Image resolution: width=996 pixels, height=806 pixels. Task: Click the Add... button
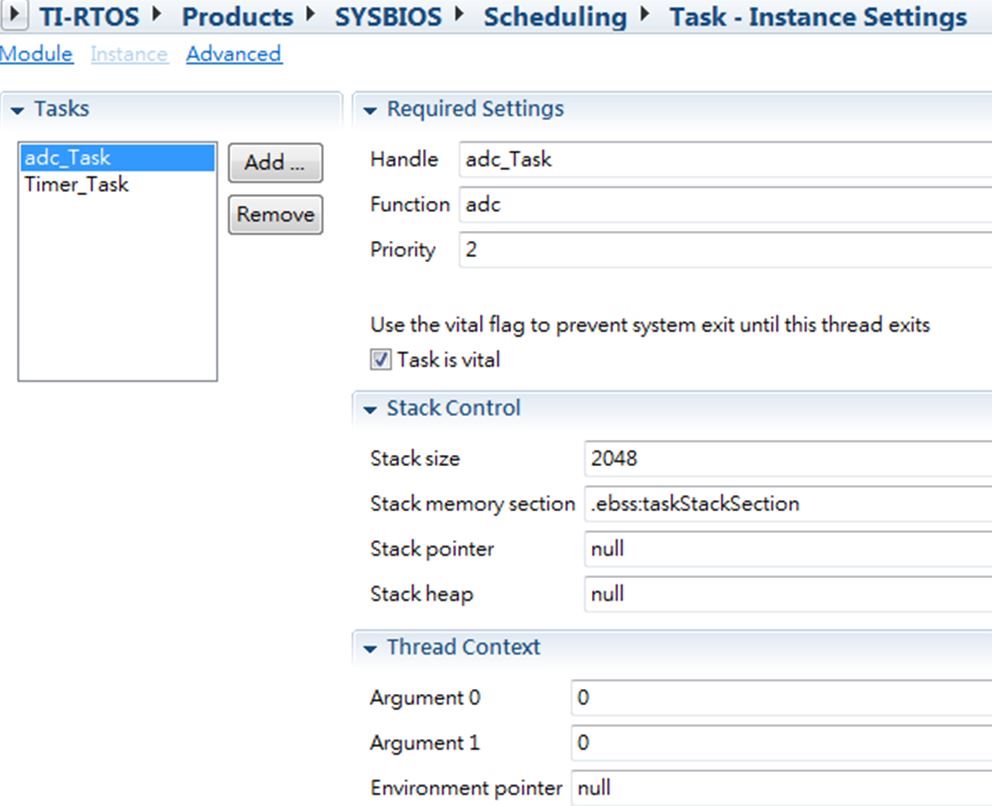click(275, 163)
